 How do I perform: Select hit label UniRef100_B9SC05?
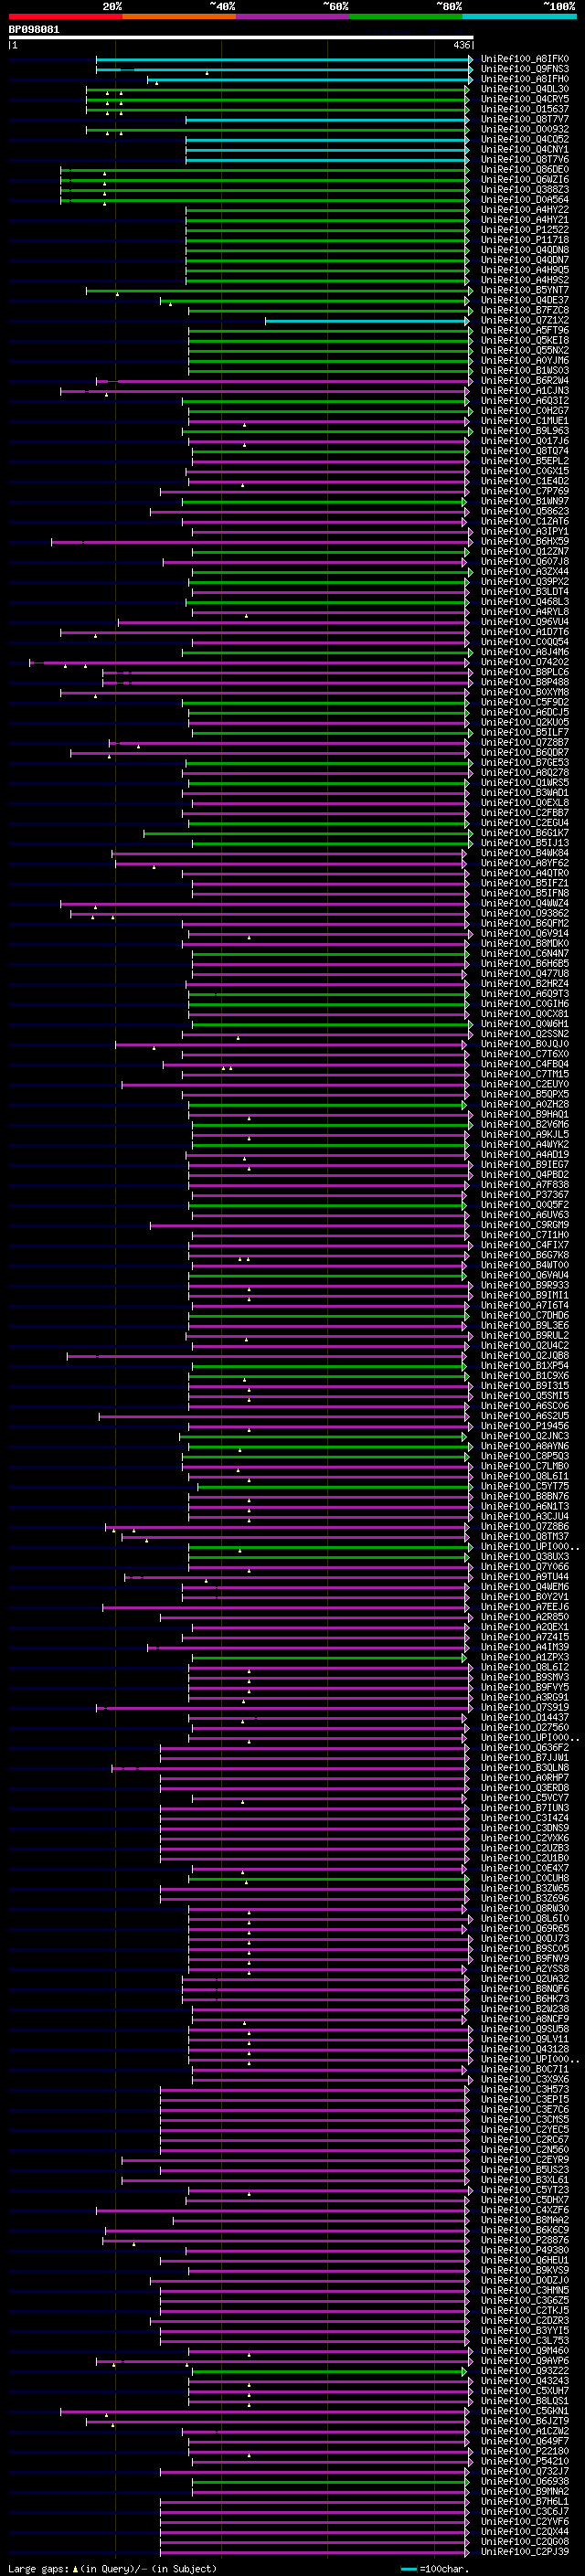point(525,1949)
